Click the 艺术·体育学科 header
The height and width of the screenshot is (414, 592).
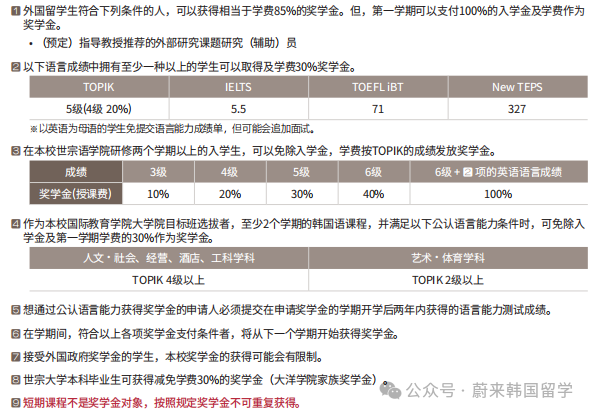(x=448, y=258)
